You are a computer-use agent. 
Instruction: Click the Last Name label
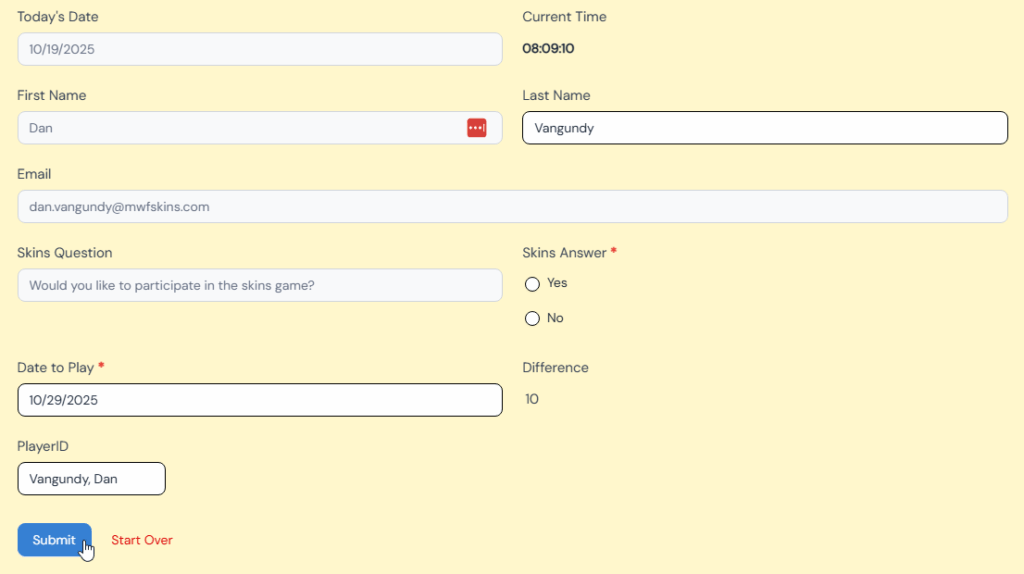(556, 96)
